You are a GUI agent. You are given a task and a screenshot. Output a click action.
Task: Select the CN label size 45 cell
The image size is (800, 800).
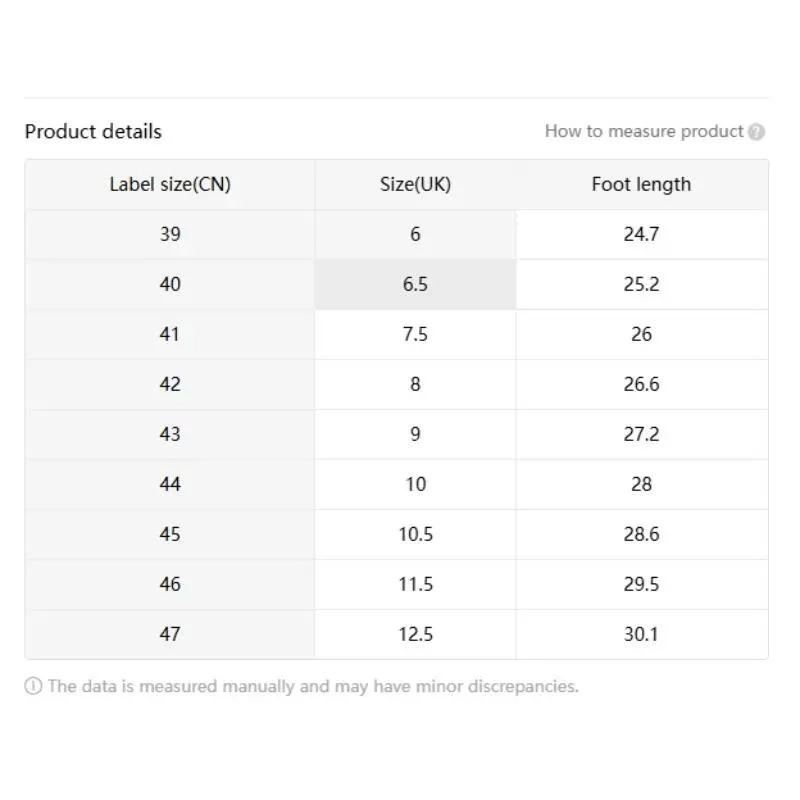[170, 534]
